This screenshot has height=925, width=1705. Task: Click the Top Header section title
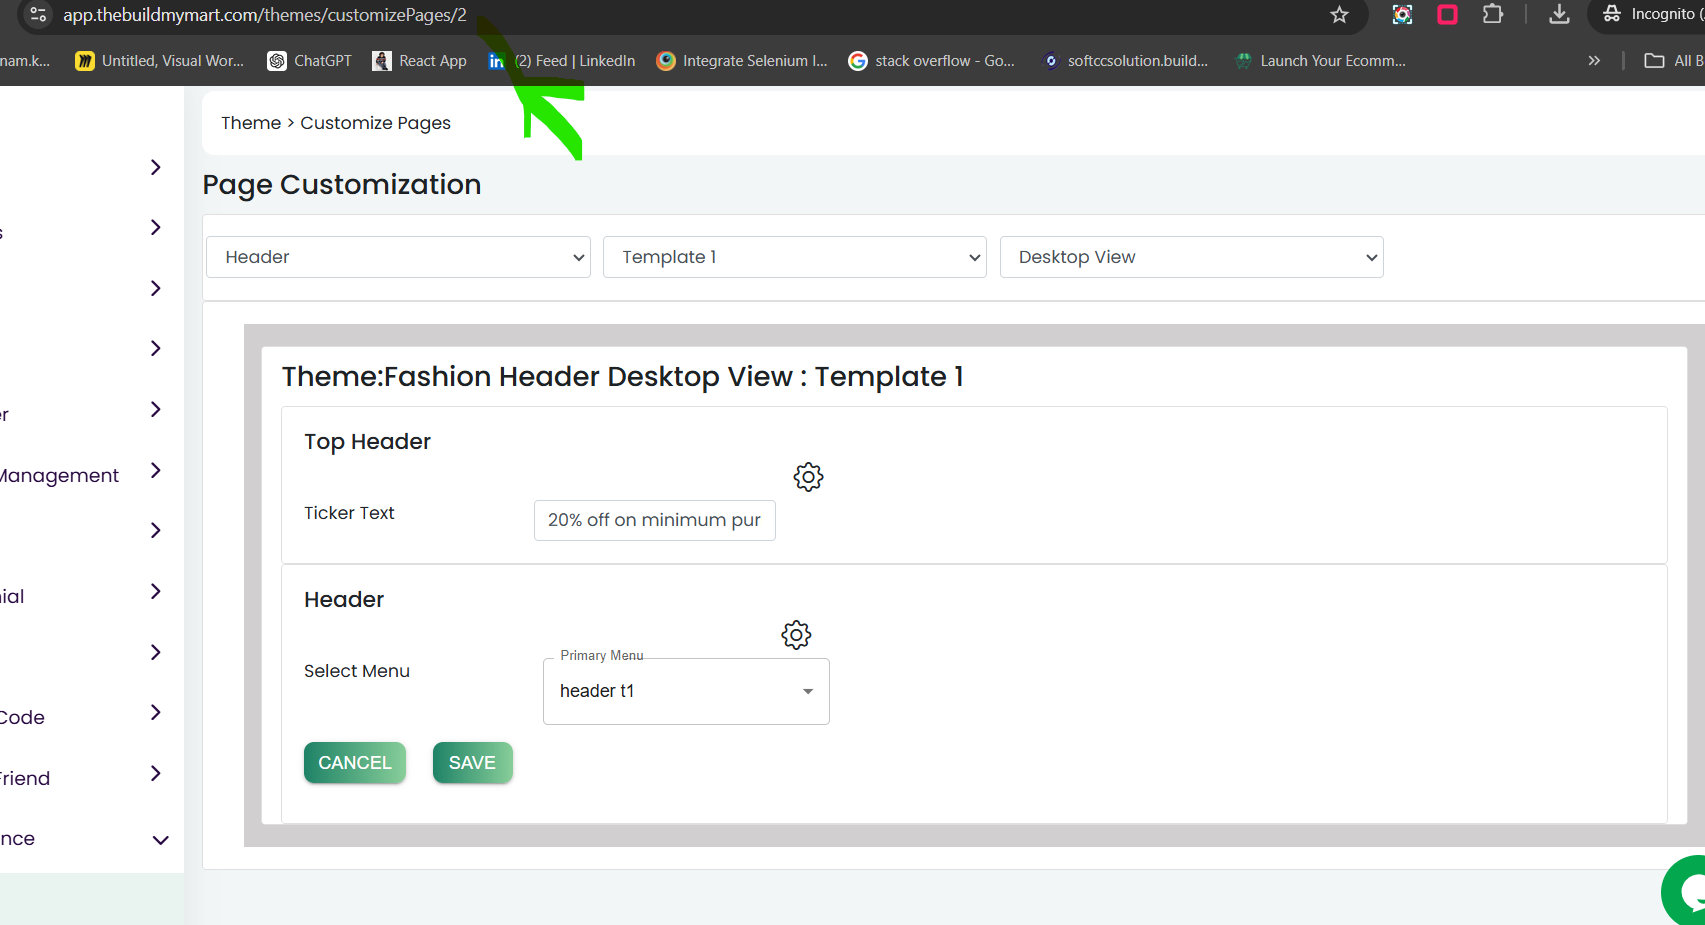[367, 442]
